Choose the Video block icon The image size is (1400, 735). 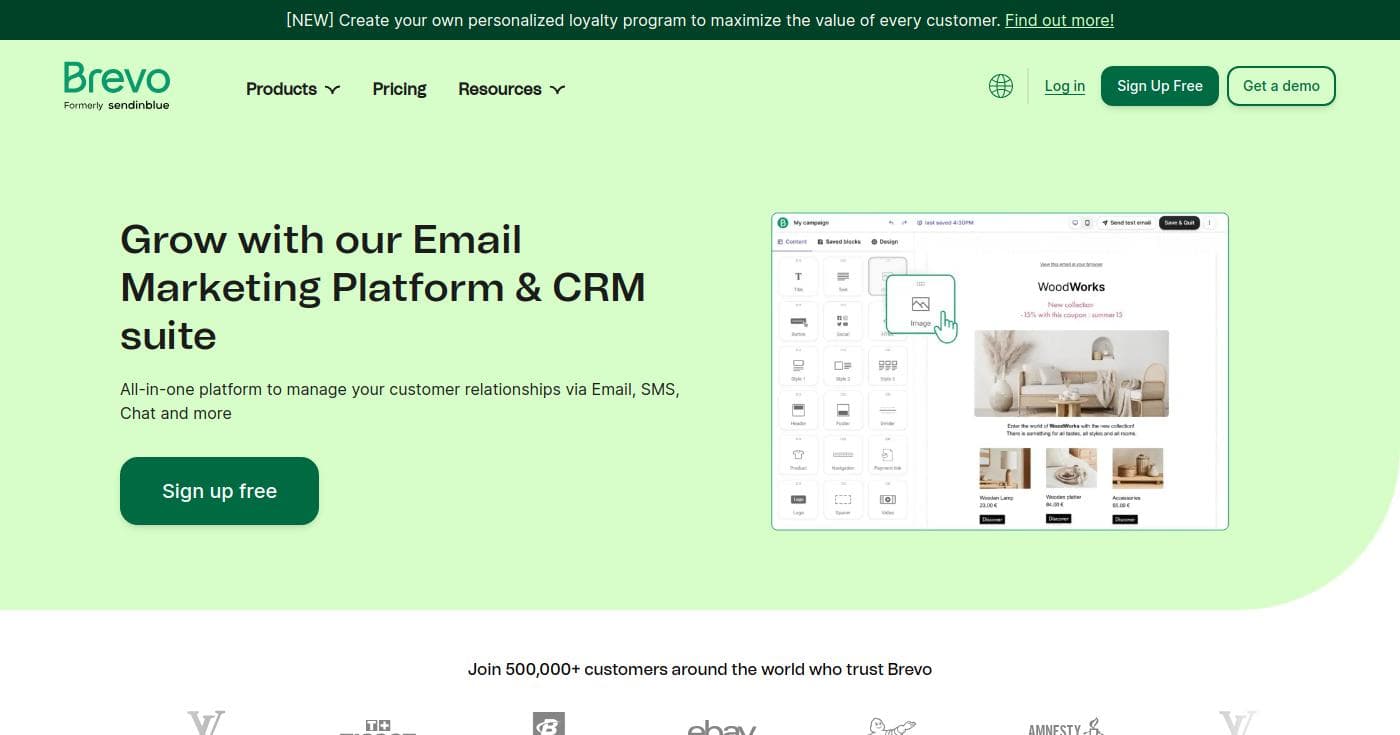click(887, 500)
